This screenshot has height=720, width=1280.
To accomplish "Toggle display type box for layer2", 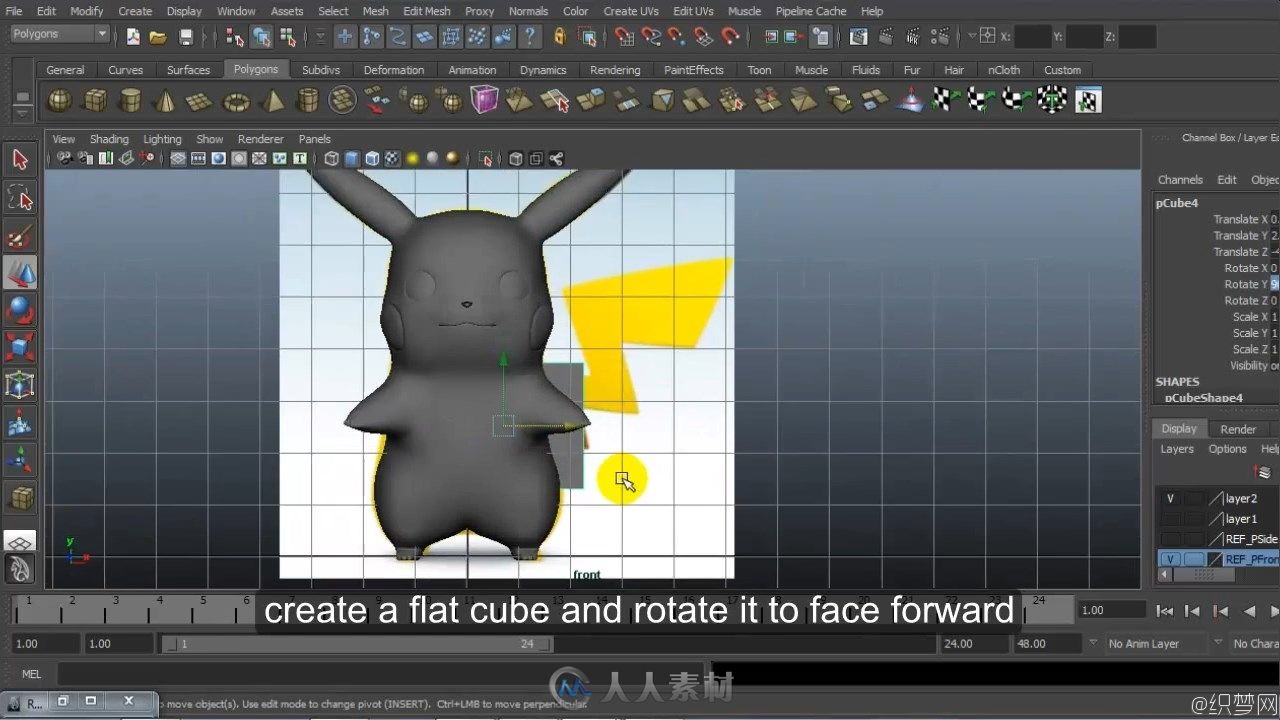I will pos(1194,498).
